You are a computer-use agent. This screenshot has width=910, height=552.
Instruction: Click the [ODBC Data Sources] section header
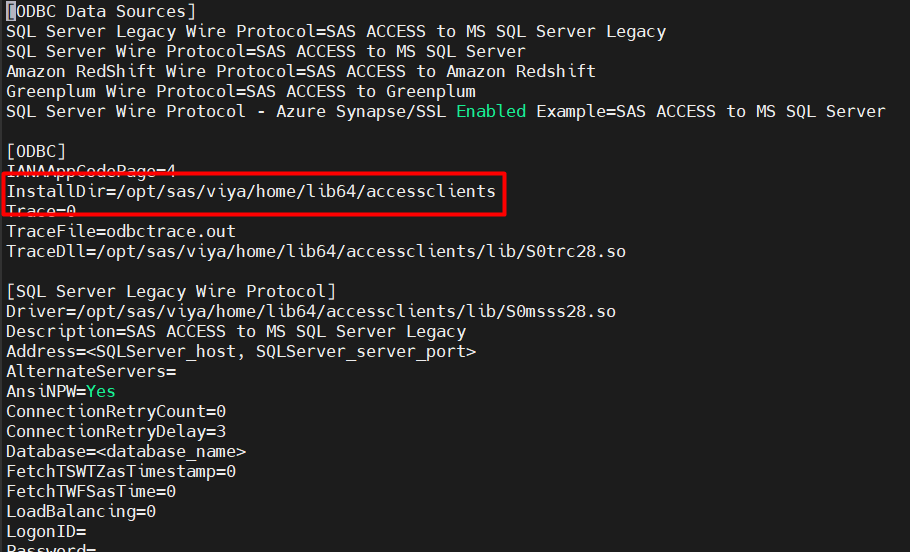[x=101, y=11]
